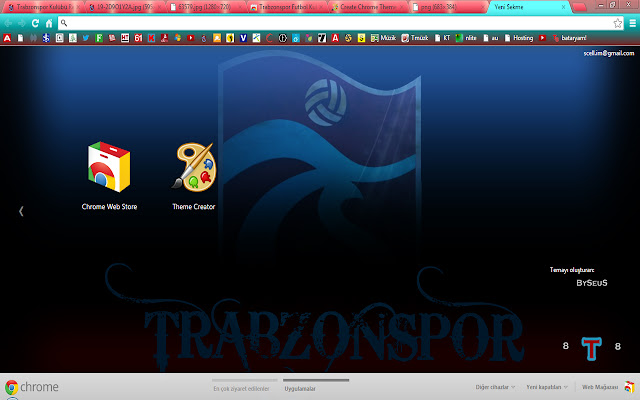
Task: Expand the Diğer cihazlar dropdown
Action: point(495,387)
